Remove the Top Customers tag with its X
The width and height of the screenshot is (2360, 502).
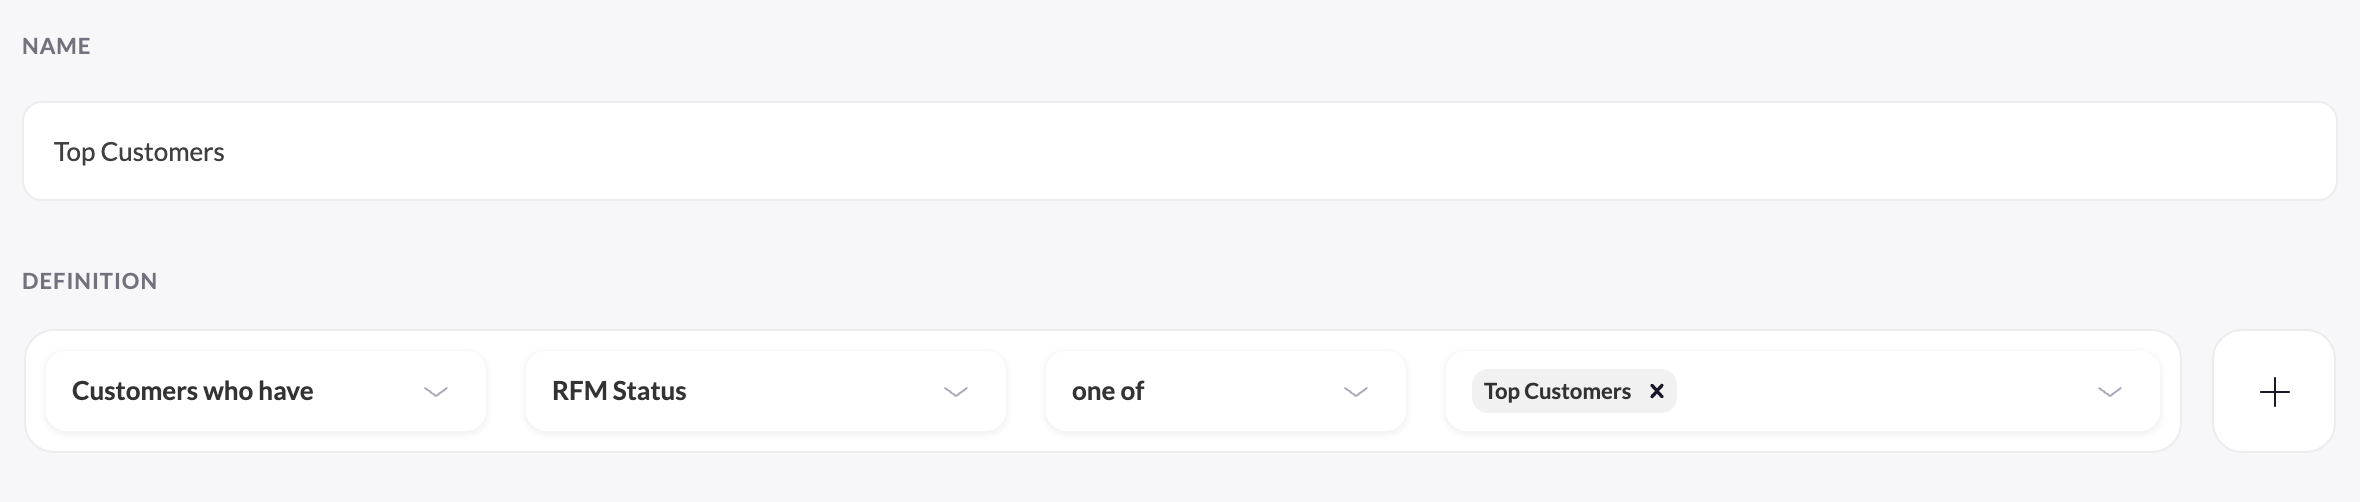point(1657,391)
